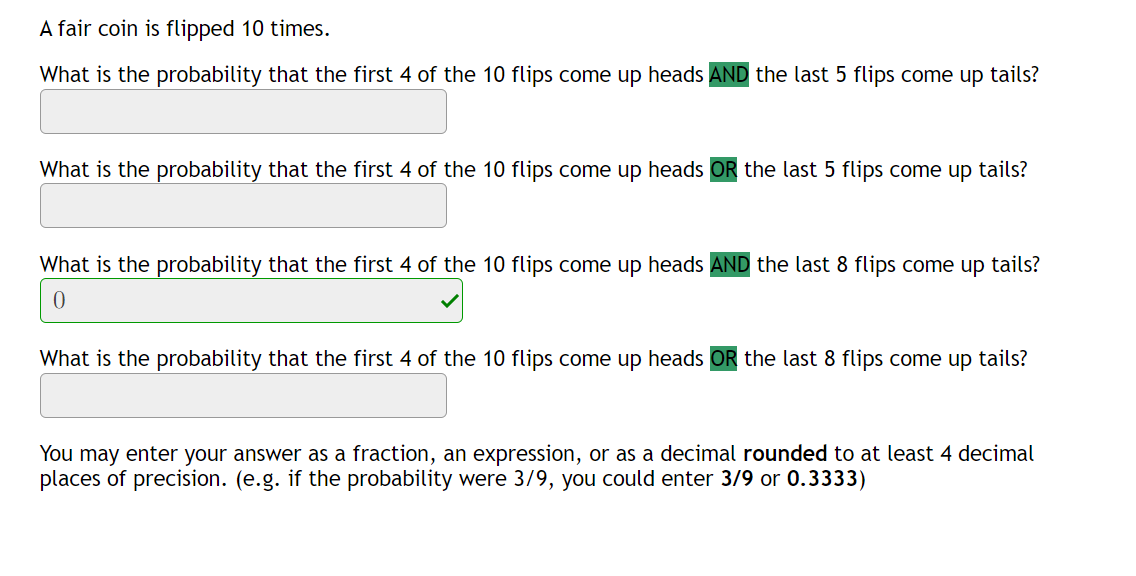Click the highlighted AND in the third question

(x=729, y=264)
